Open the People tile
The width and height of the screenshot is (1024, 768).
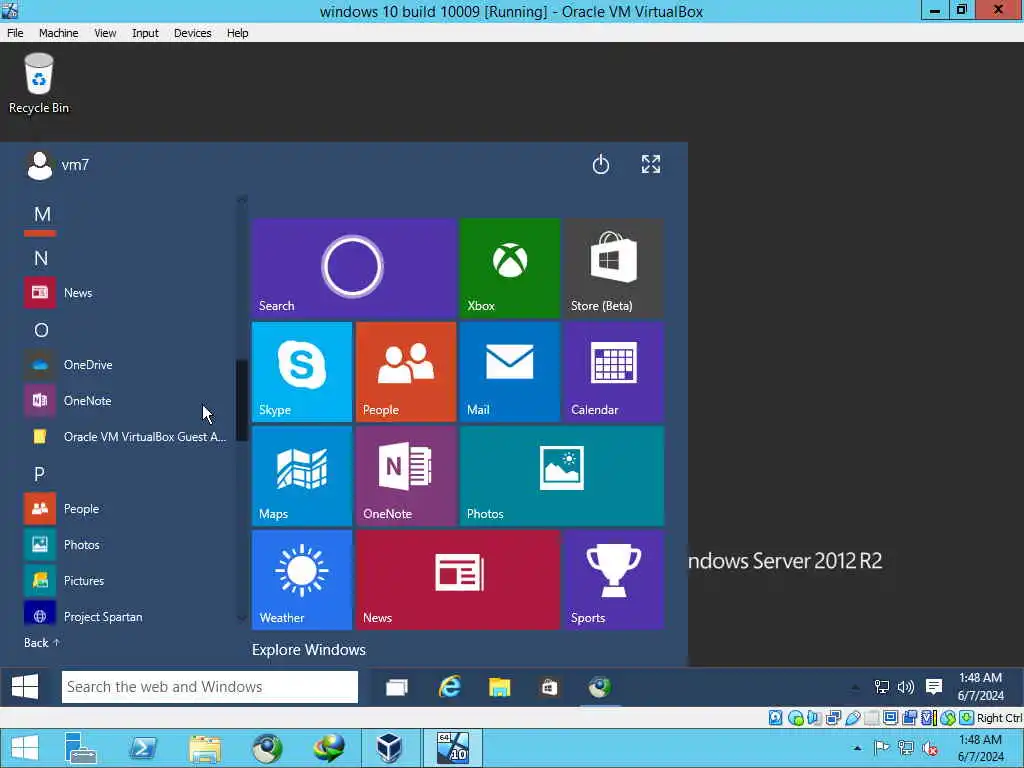[x=406, y=372]
